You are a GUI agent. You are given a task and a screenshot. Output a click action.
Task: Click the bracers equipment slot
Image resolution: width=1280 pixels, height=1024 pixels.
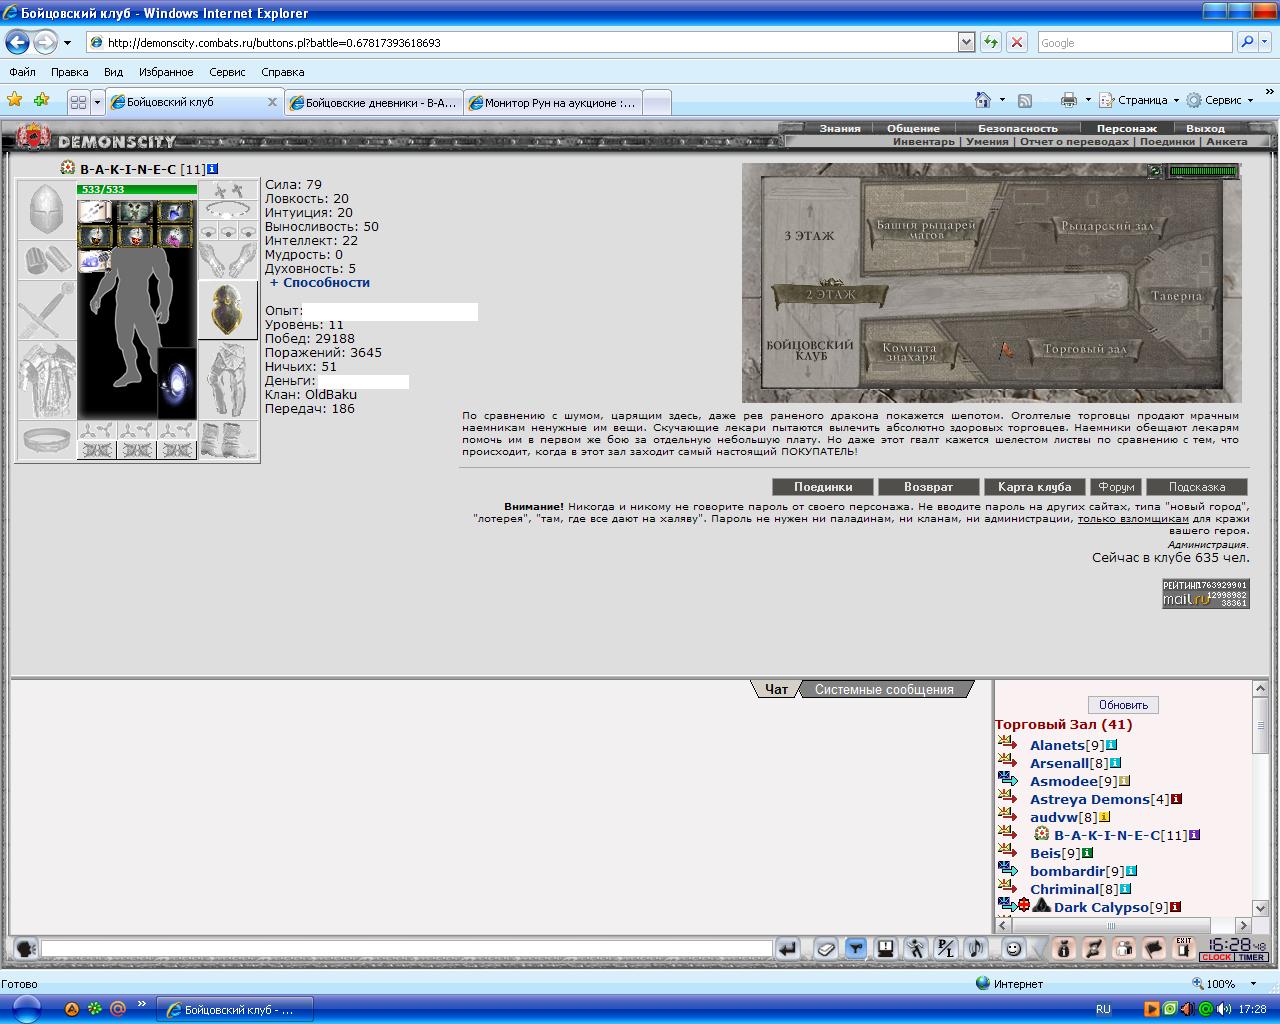(x=46, y=260)
